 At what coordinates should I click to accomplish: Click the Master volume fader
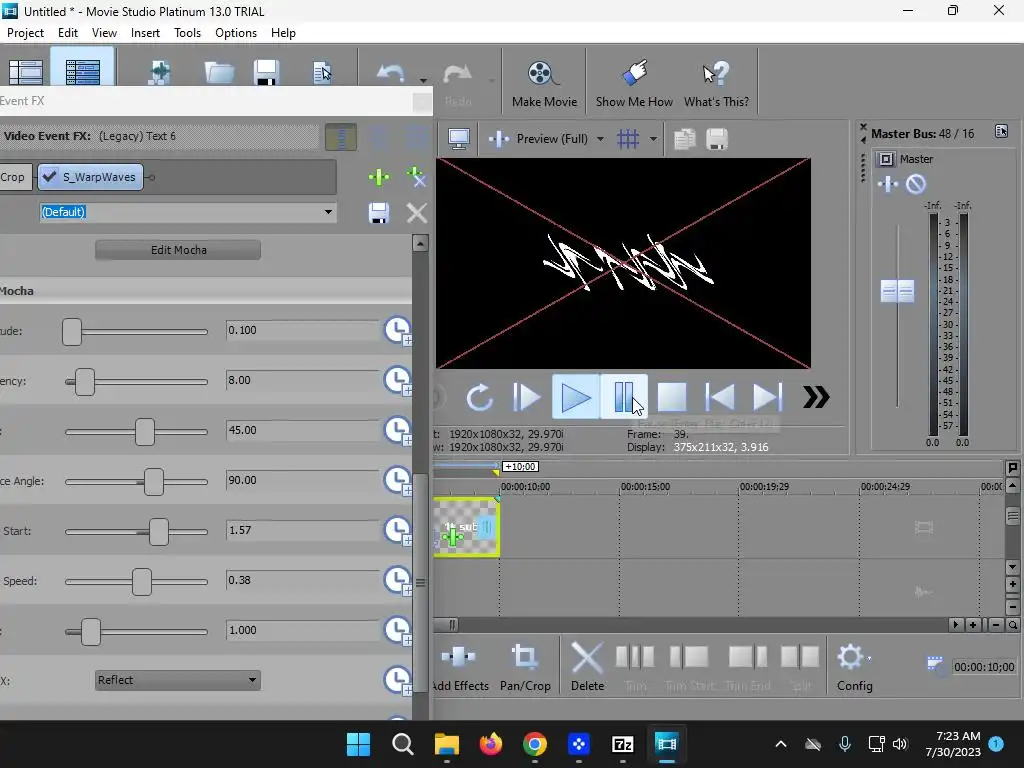[897, 291]
